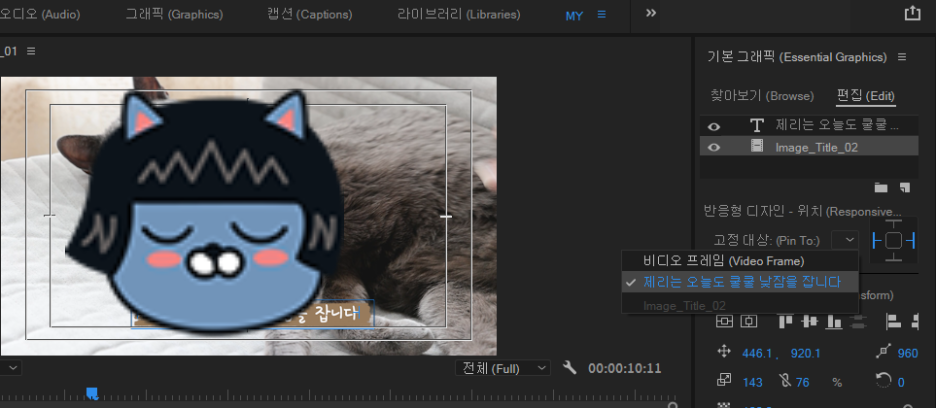Viewport: 936px width, 408px height.
Task: Toggle the uniform scale link lock icon
Action: click(x=785, y=381)
